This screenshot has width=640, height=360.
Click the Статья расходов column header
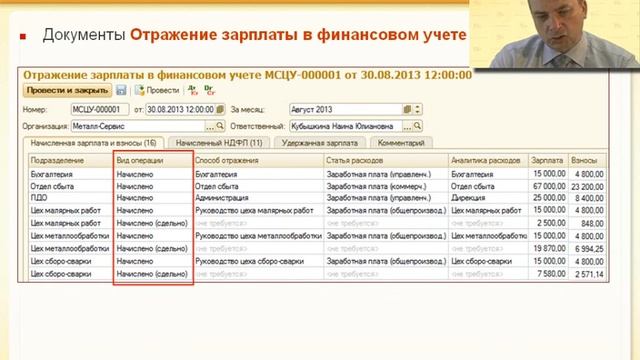pos(386,160)
